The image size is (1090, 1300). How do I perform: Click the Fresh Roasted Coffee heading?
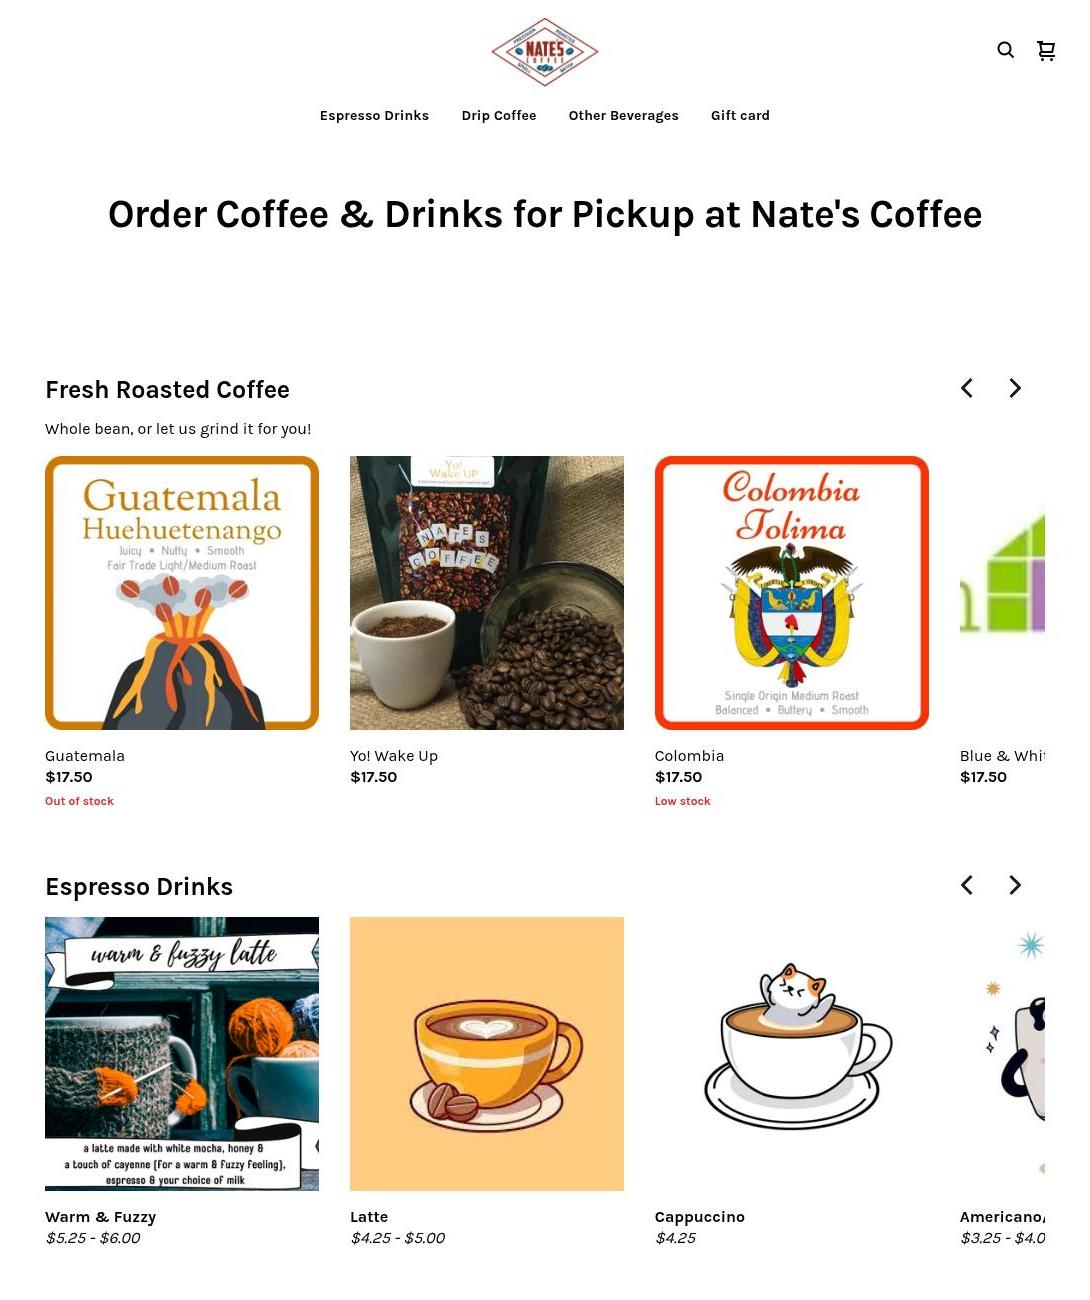click(167, 390)
